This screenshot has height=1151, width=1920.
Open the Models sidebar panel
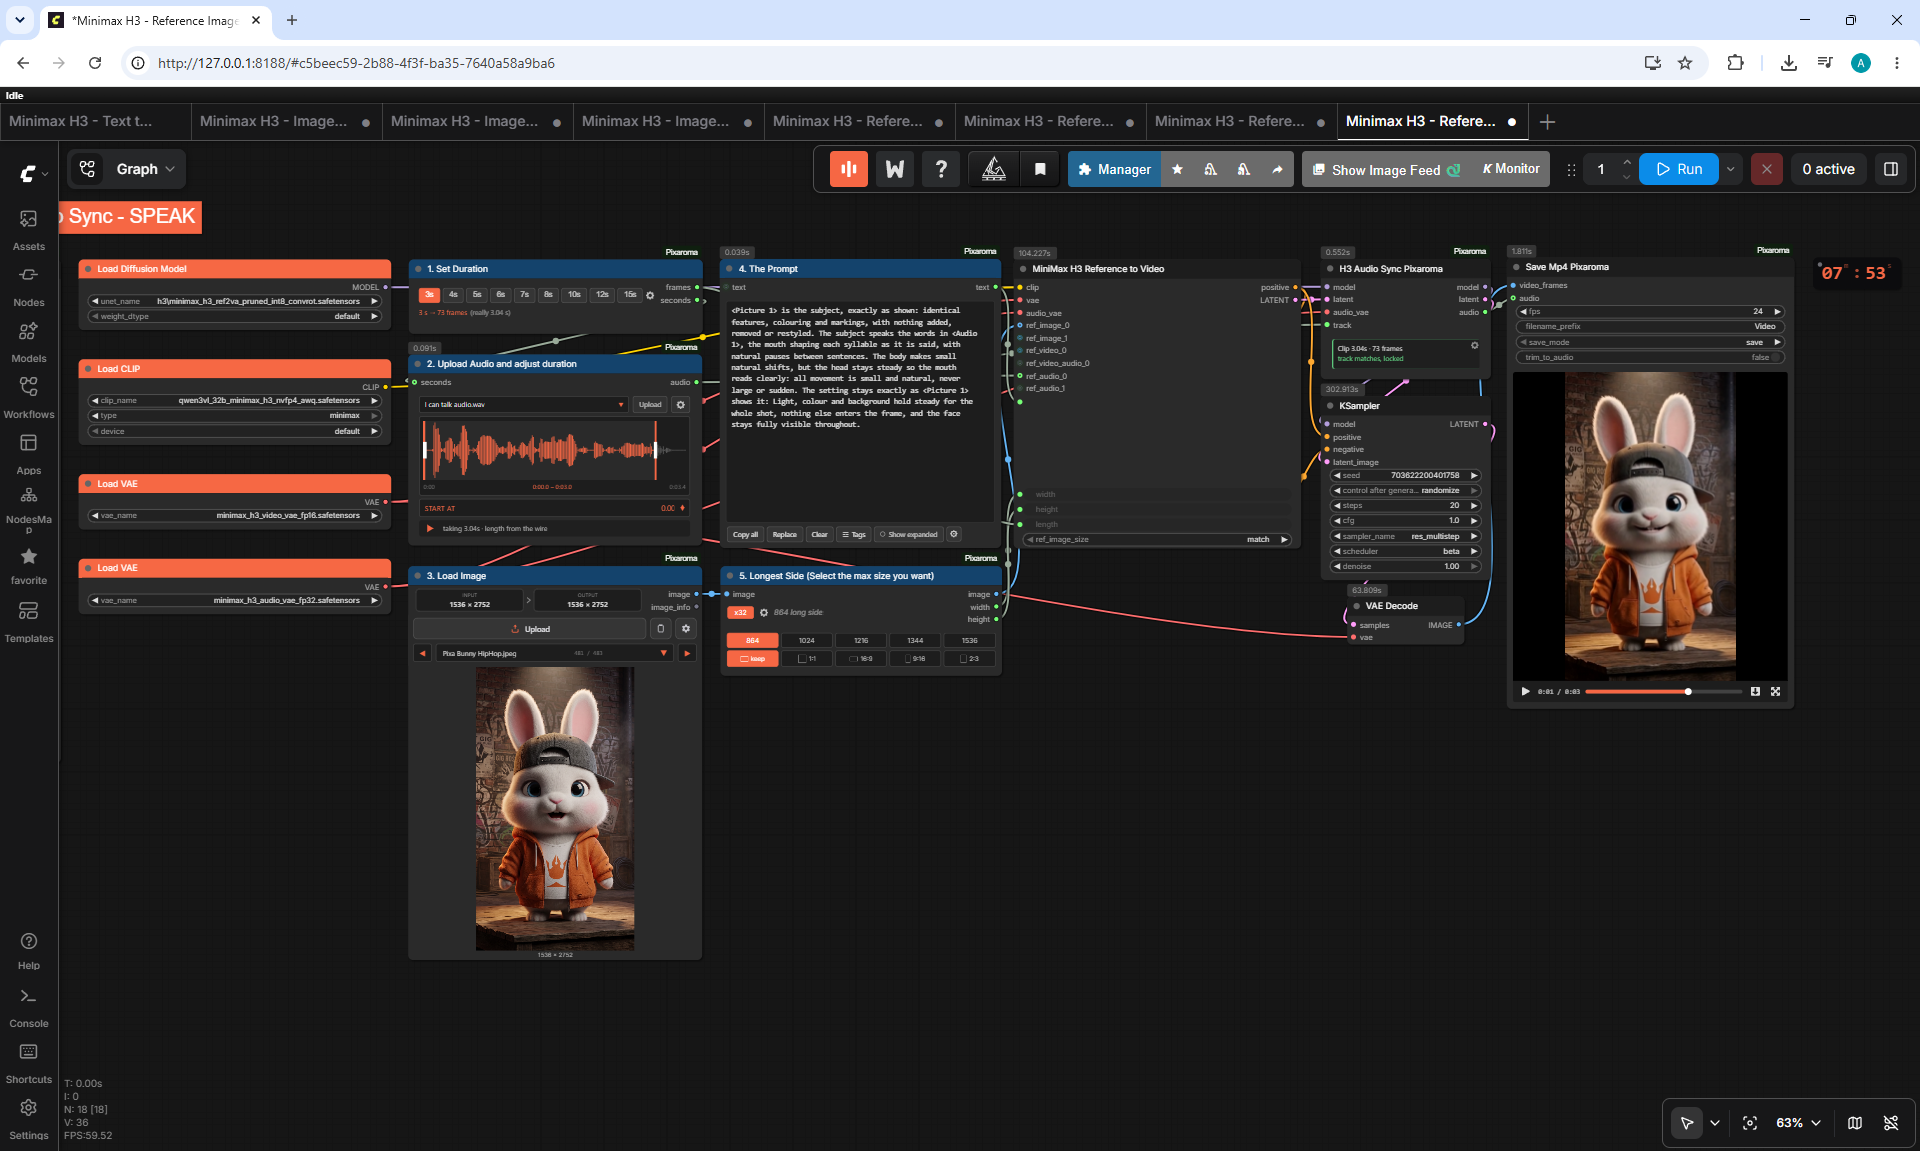click(x=28, y=341)
